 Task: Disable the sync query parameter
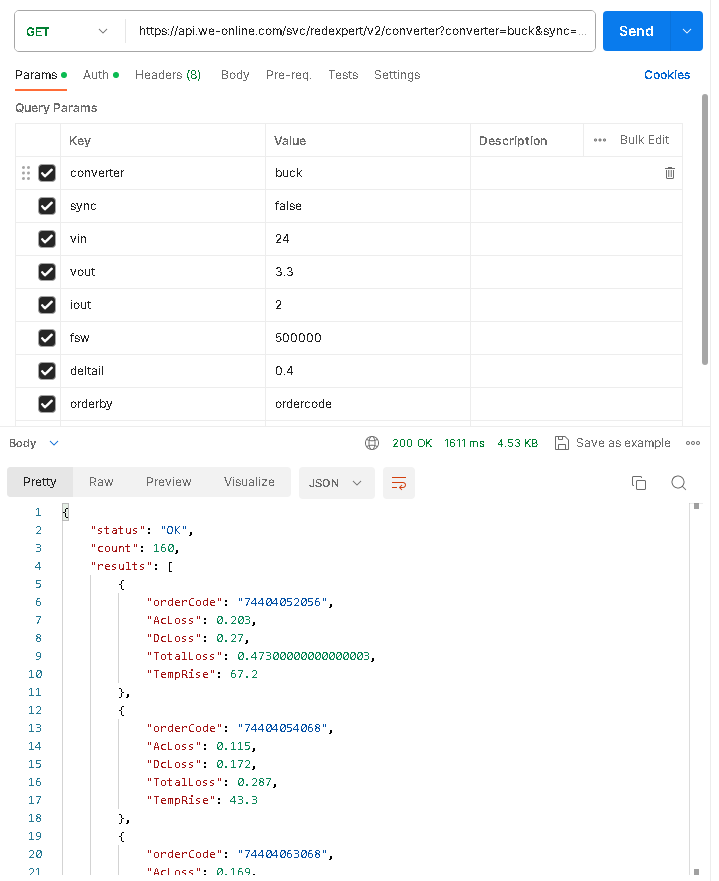point(47,206)
